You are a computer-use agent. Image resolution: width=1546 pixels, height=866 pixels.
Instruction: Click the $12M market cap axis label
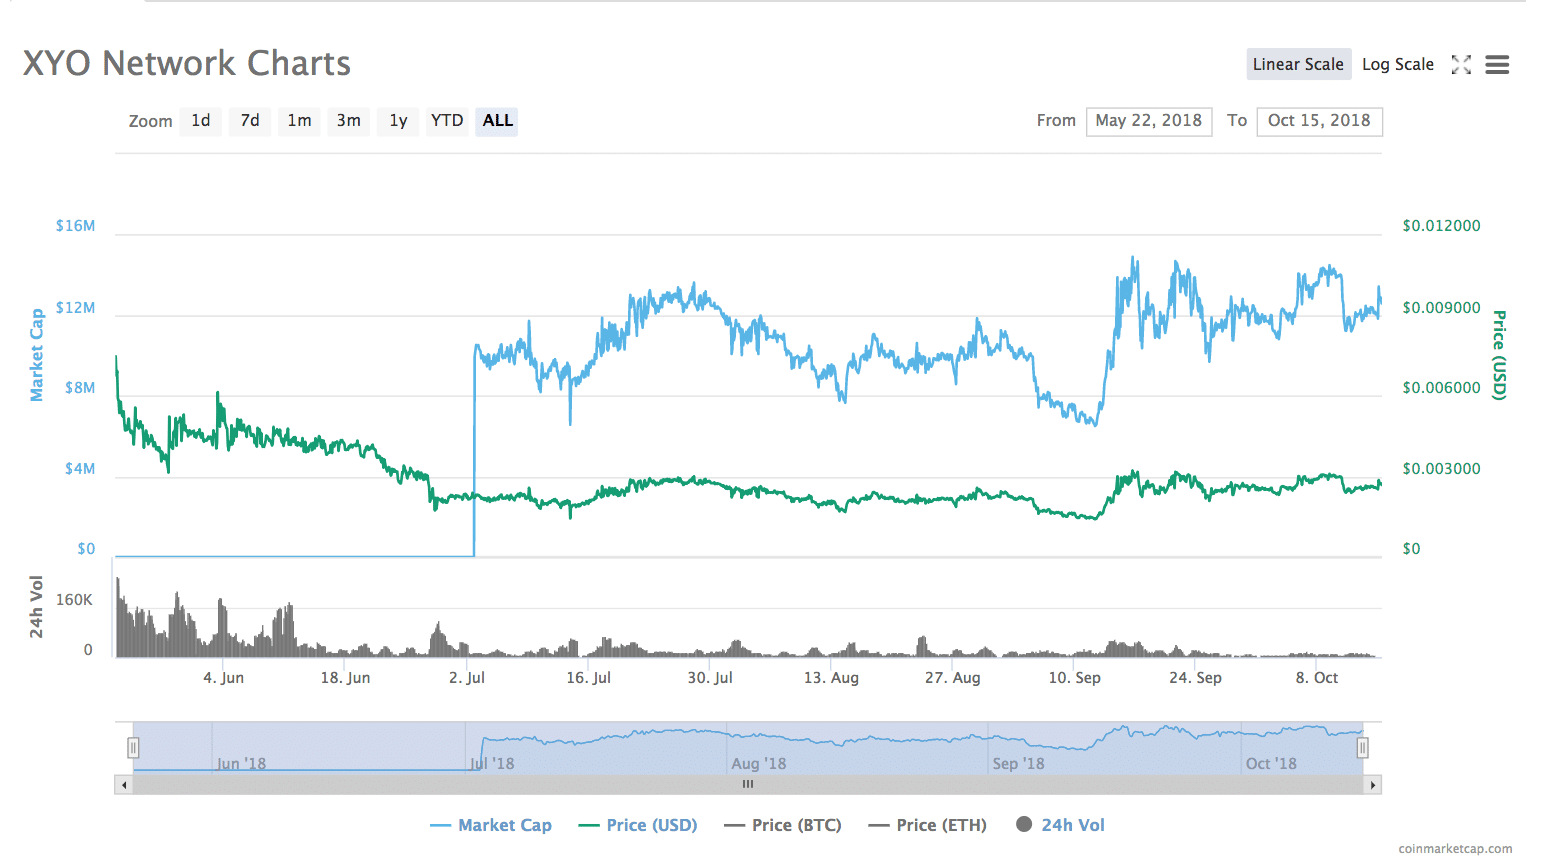pyautogui.click(x=76, y=308)
